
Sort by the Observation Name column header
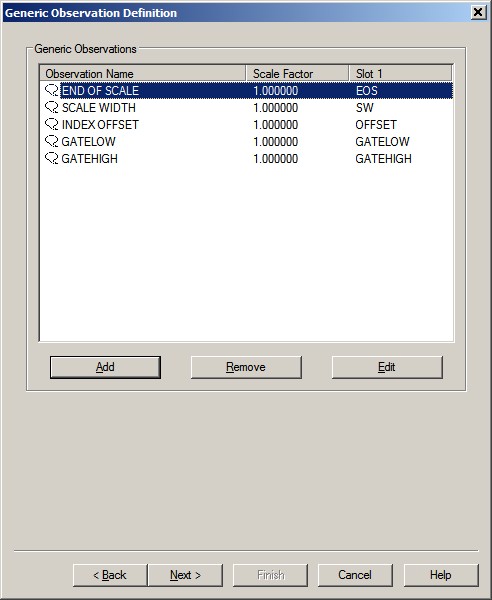tap(143, 73)
